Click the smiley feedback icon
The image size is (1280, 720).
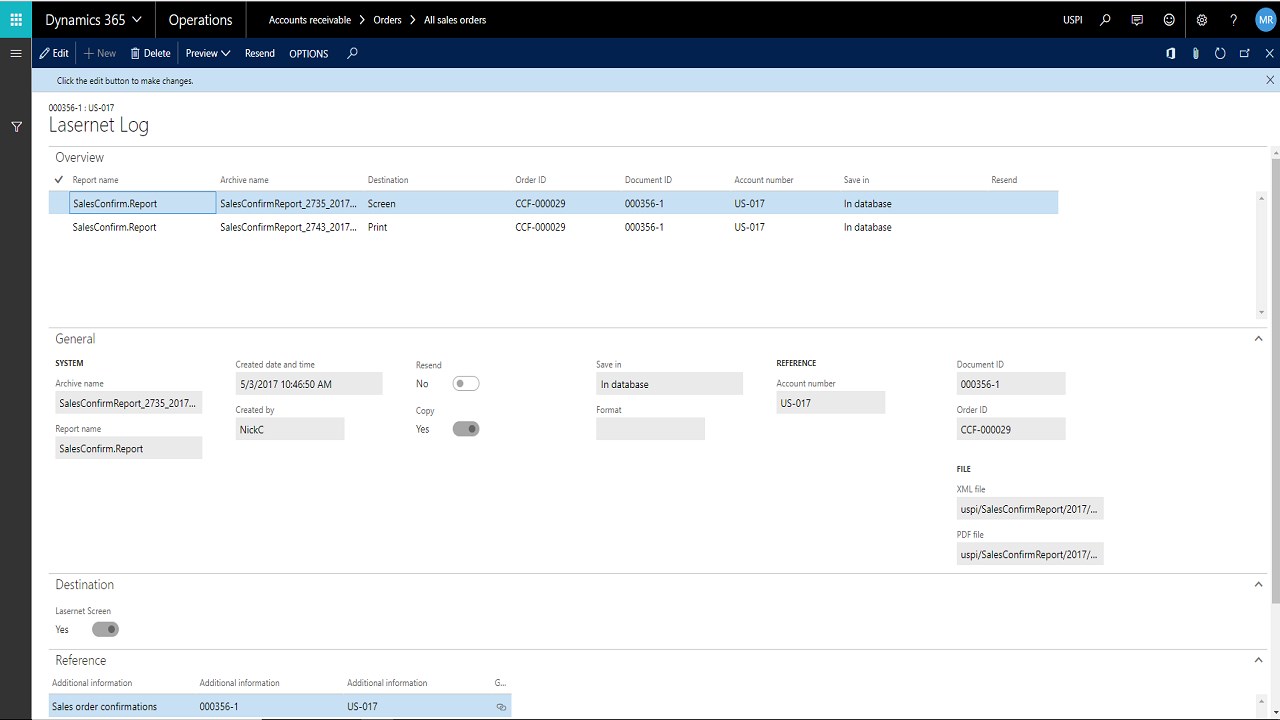[x=1169, y=19]
